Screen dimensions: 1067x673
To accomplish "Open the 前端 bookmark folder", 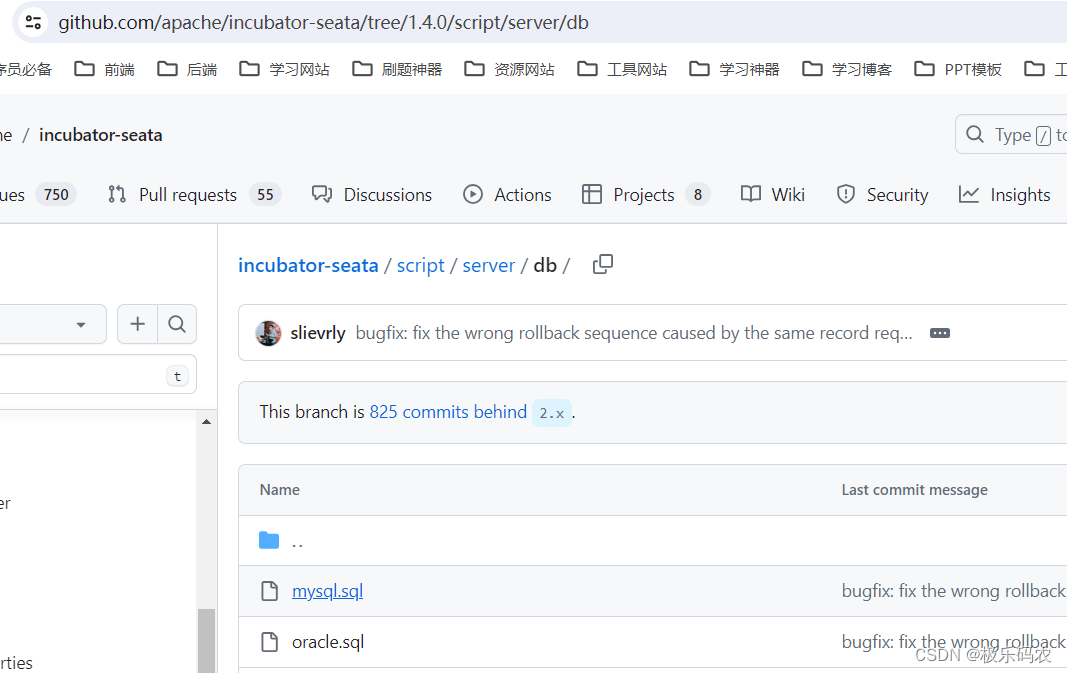I will (x=105, y=69).
